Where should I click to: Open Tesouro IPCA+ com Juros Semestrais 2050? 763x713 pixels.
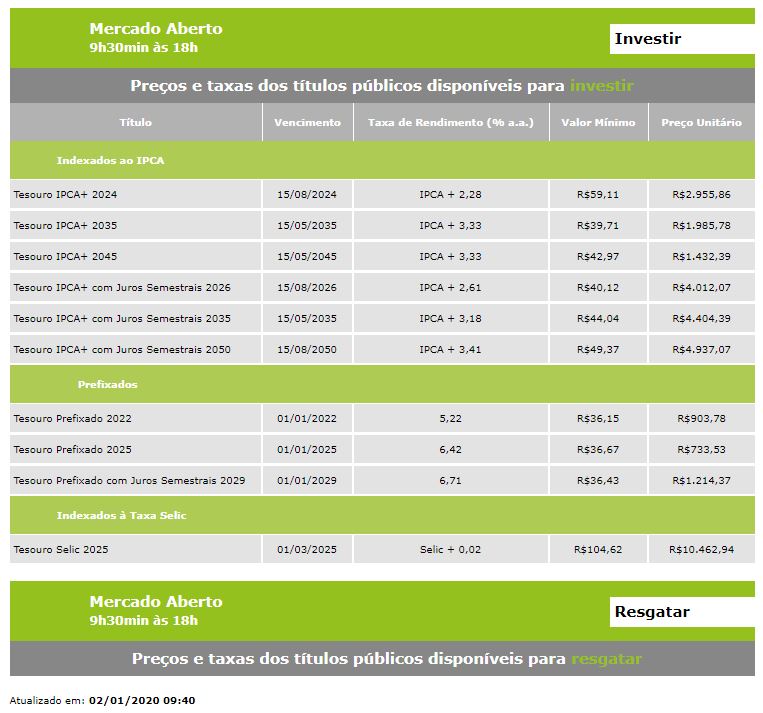(122, 349)
